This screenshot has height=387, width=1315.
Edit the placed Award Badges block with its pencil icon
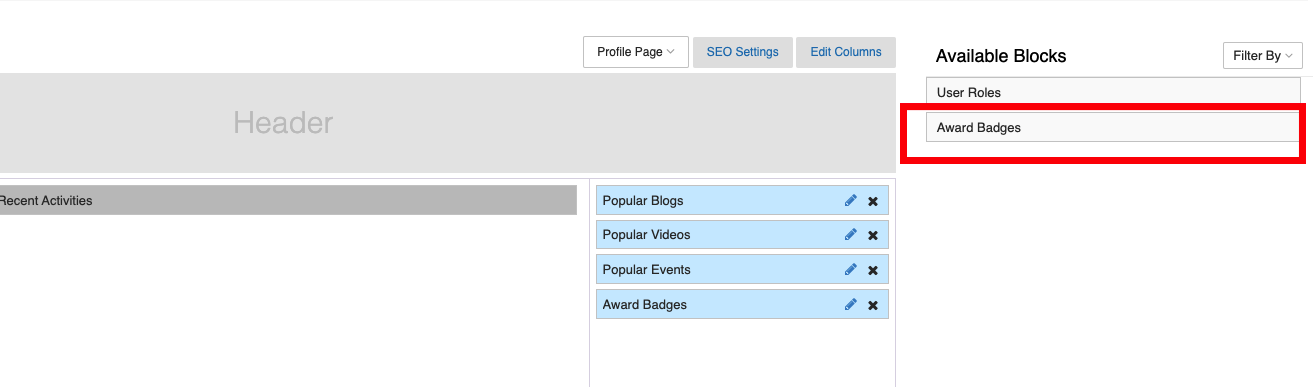click(x=851, y=305)
